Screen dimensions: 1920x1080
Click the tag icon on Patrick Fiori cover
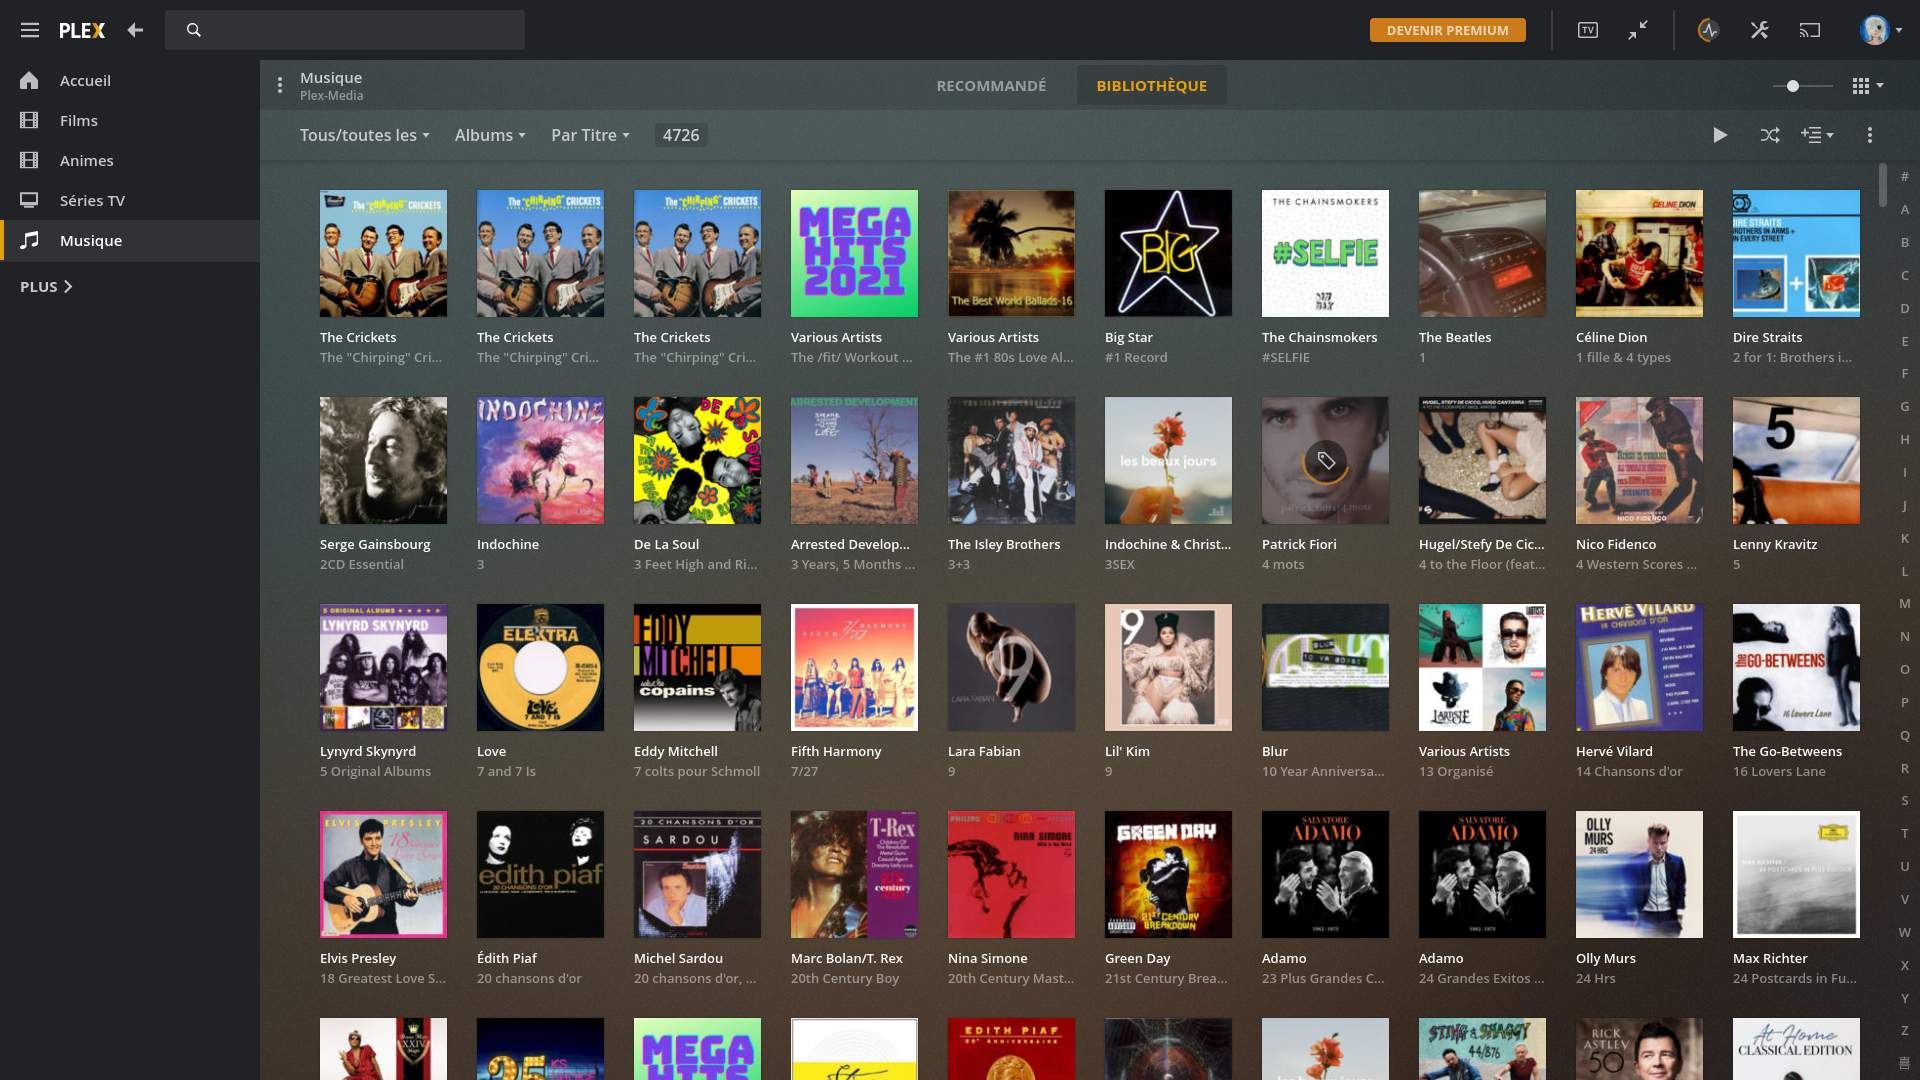tap(1325, 460)
